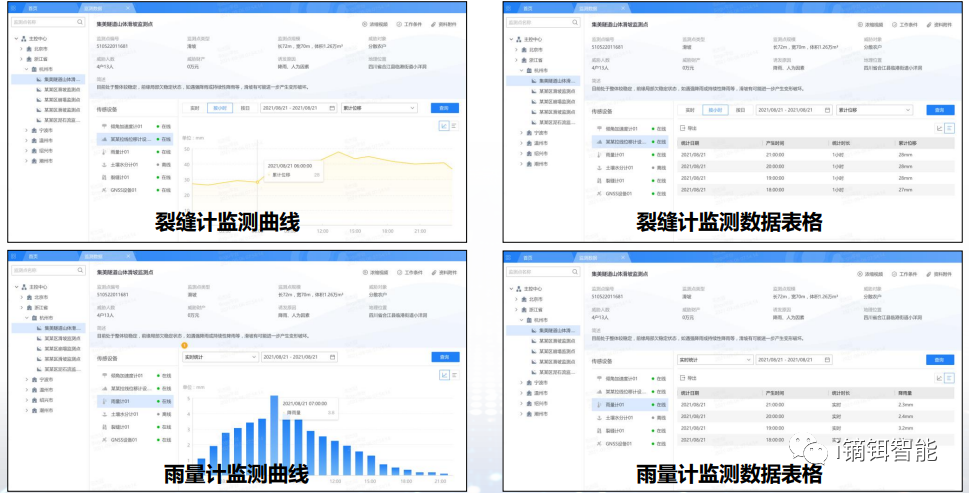Click orange alert badge in 雨量计监测曲线 panel
Screen dimensions: 969x493
coord(184,346)
